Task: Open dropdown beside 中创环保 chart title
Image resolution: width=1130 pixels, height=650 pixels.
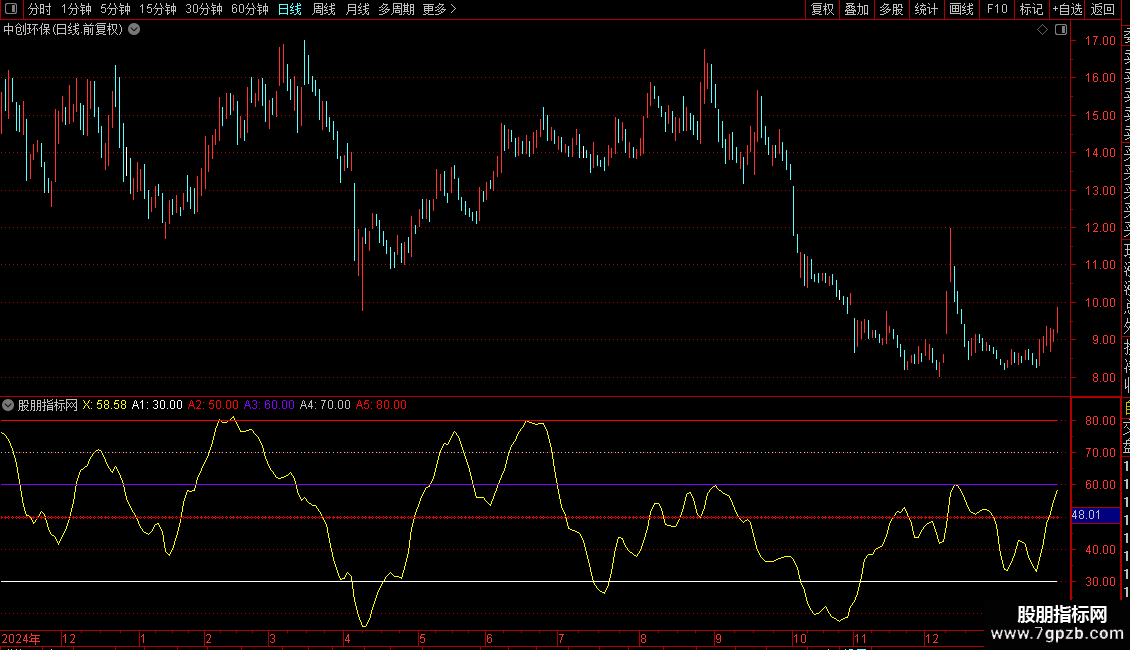Action: click(134, 30)
